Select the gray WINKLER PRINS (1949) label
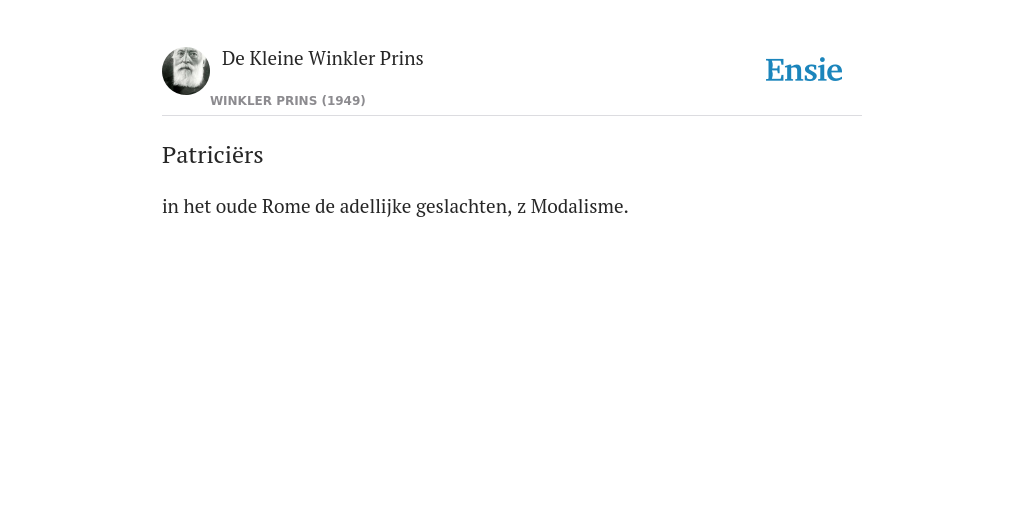Image resolution: width=1024 pixels, height=512 pixels. 288,101
